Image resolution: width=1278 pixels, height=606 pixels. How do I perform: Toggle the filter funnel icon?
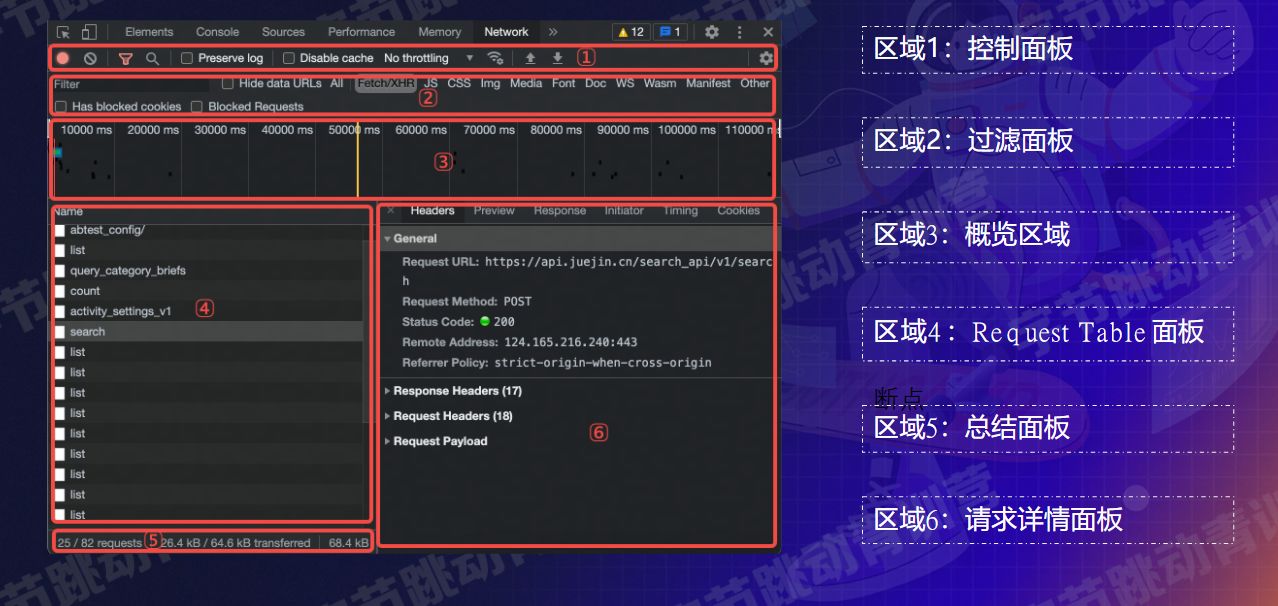point(125,59)
